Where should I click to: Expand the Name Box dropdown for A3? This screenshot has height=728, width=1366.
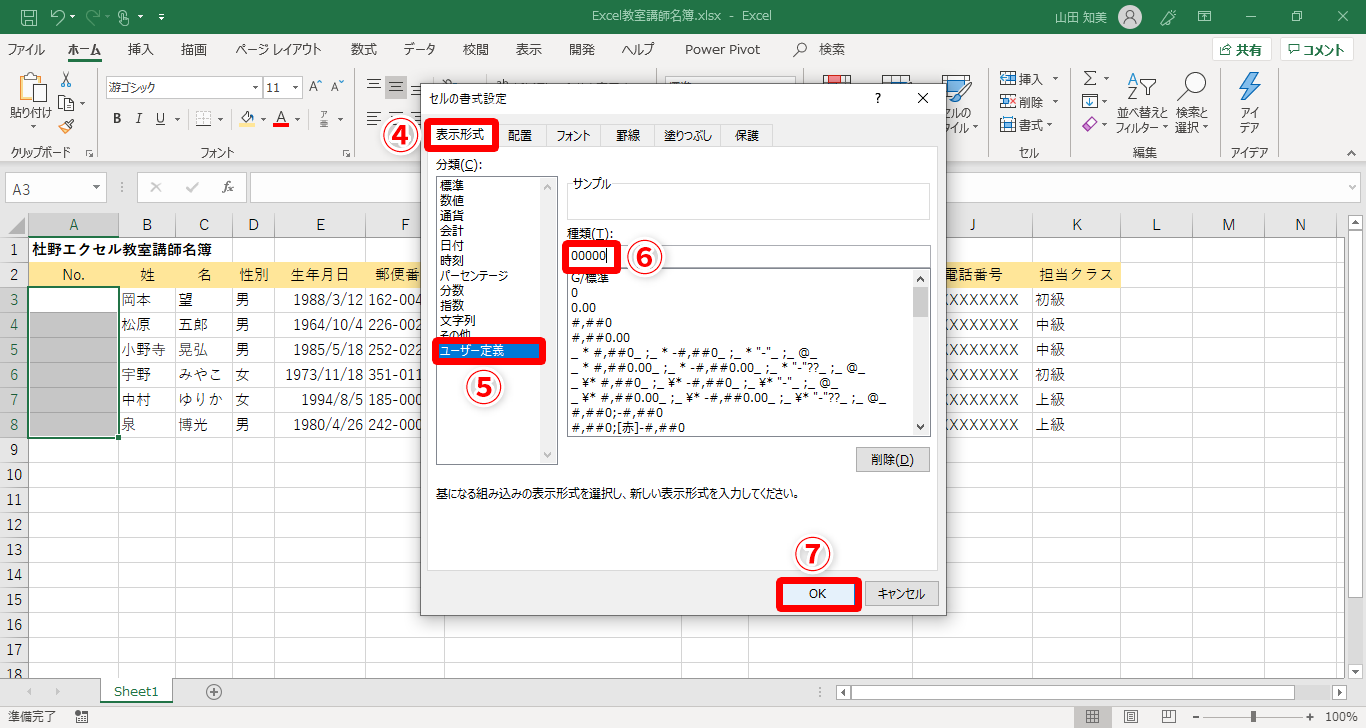(x=97, y=187)
